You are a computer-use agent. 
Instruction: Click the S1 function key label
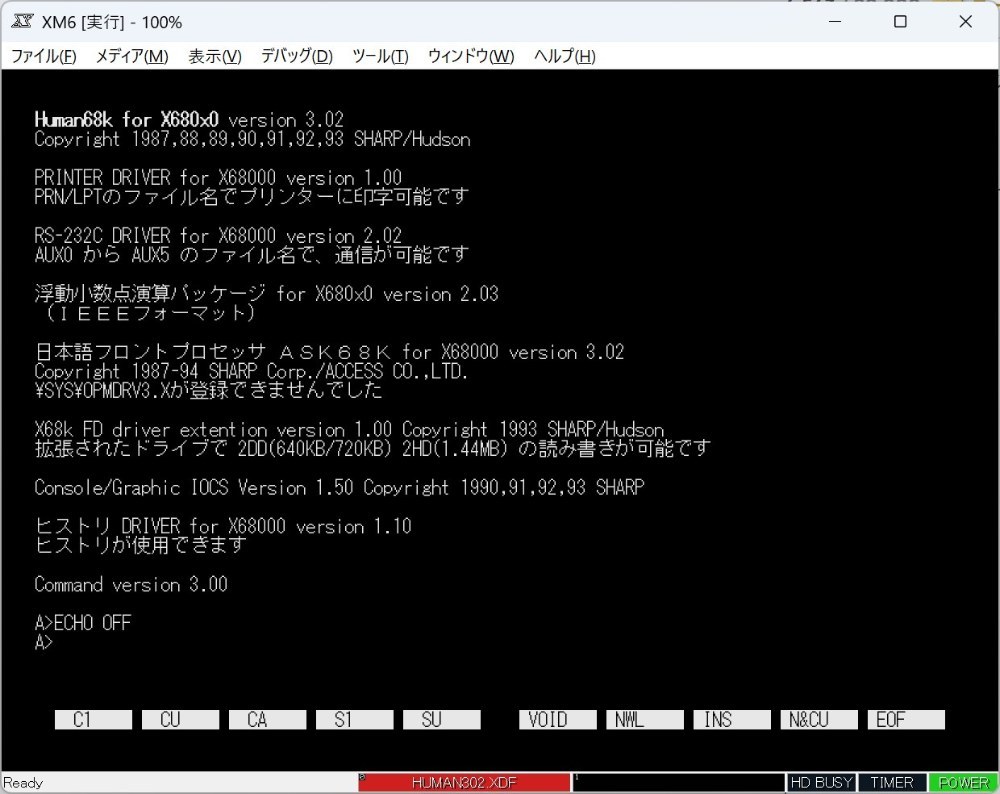tap(355, 719)
